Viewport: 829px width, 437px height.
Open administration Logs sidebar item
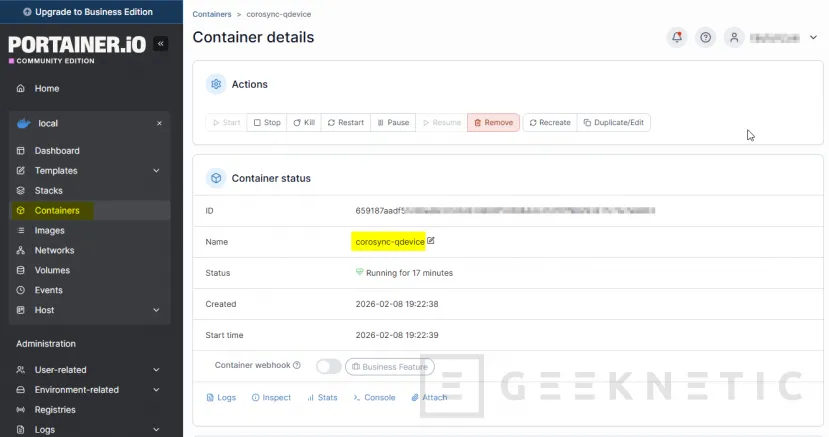pos(45,430)
